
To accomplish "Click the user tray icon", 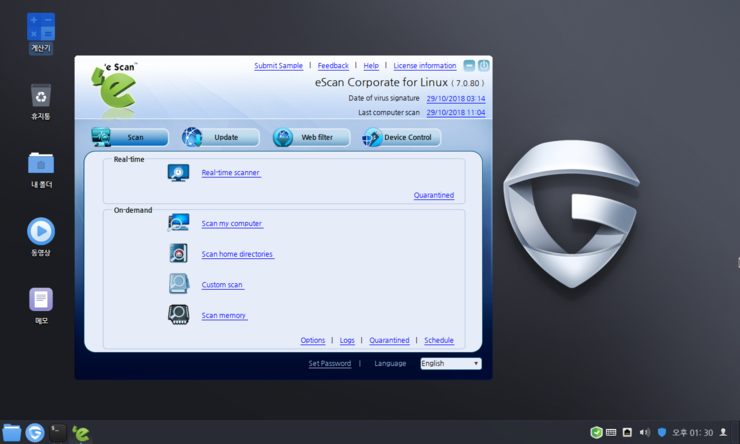I will click(723, 432).
